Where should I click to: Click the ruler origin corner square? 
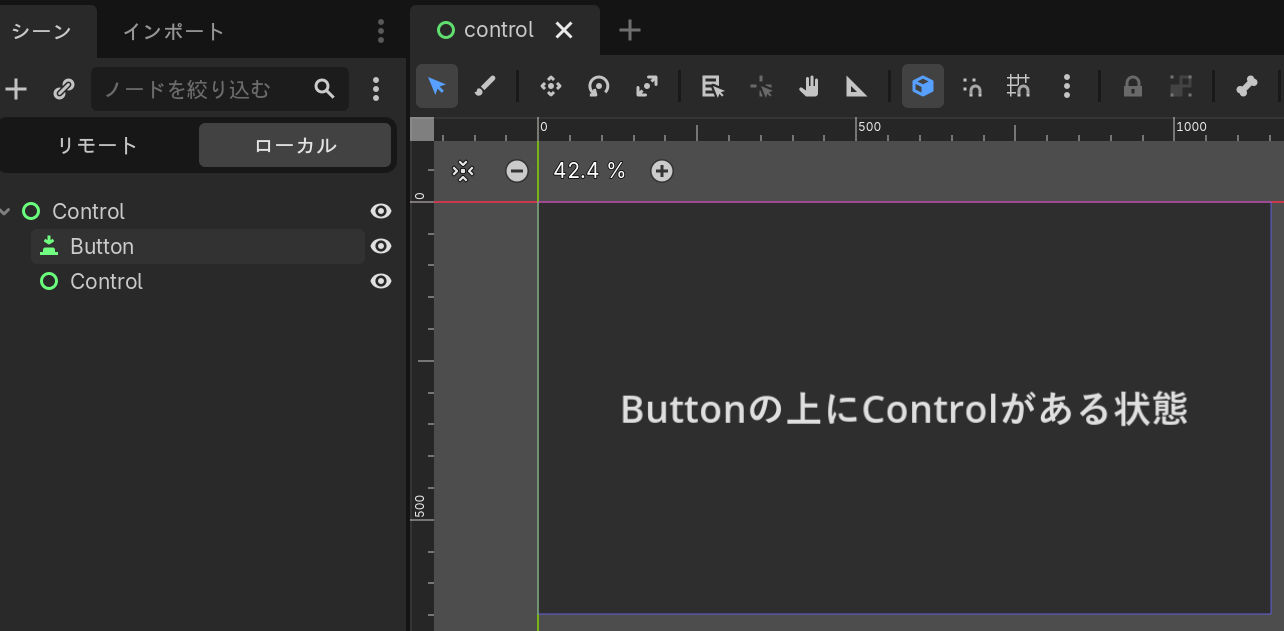point(422,129)
